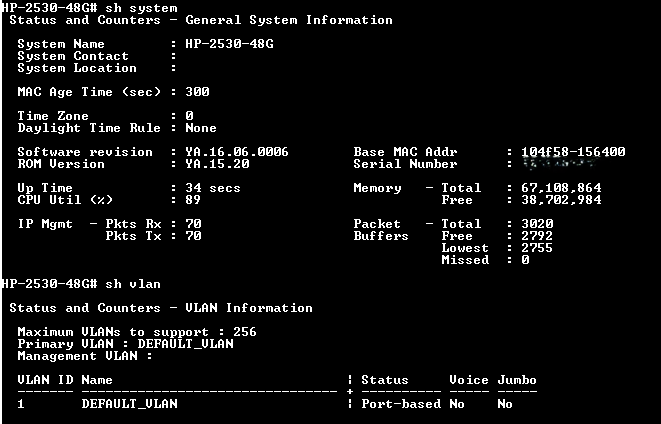Click the Management VLAN label
The height and width of the screenshot is (424, 661).
[x=77, y=356]
